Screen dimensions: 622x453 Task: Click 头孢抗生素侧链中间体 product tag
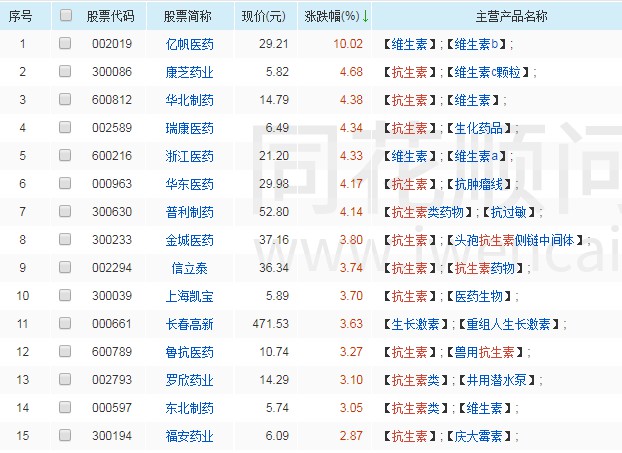click(x=514, y=240)
